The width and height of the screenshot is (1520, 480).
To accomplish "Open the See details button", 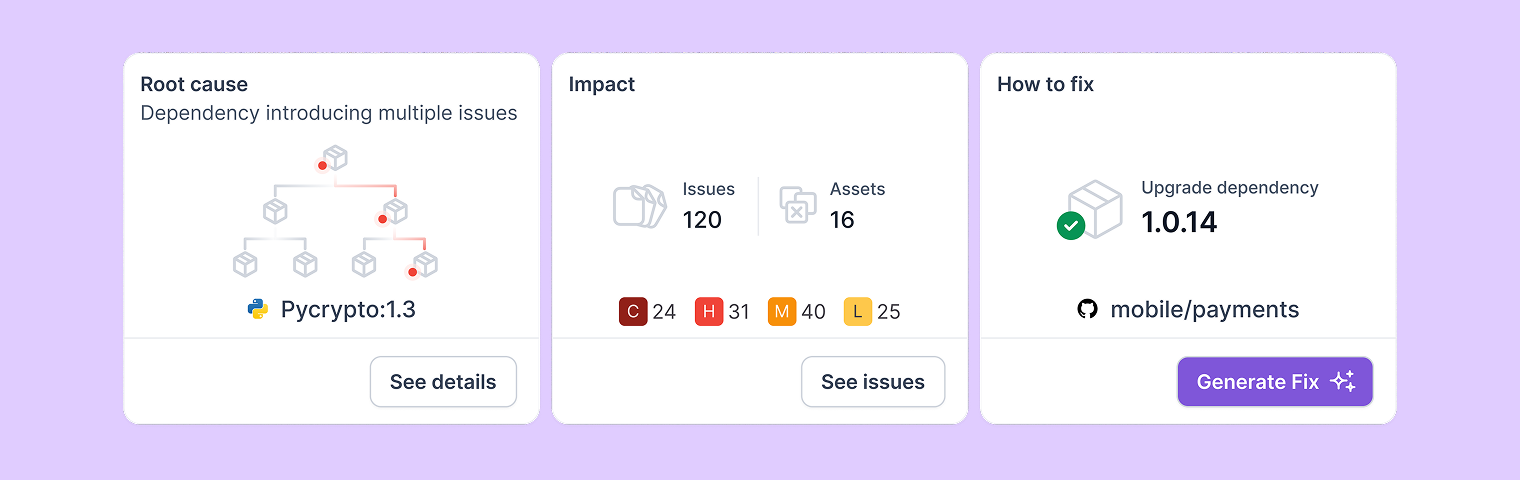I will (x=443, y=382).
